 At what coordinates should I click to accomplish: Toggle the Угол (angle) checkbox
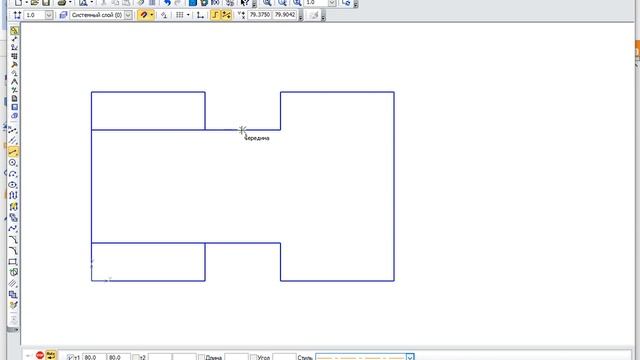pyautogui.click(x=253, y=358)
